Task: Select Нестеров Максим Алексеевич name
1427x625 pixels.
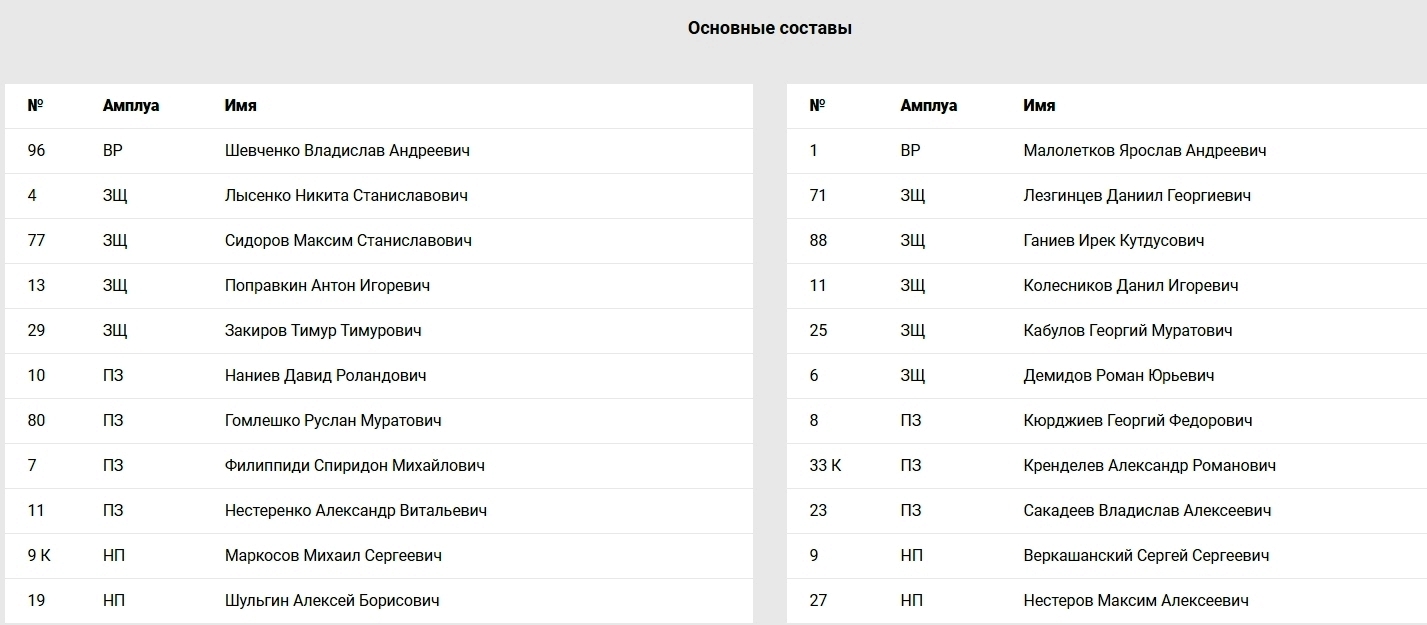Action: (1136, 601)
